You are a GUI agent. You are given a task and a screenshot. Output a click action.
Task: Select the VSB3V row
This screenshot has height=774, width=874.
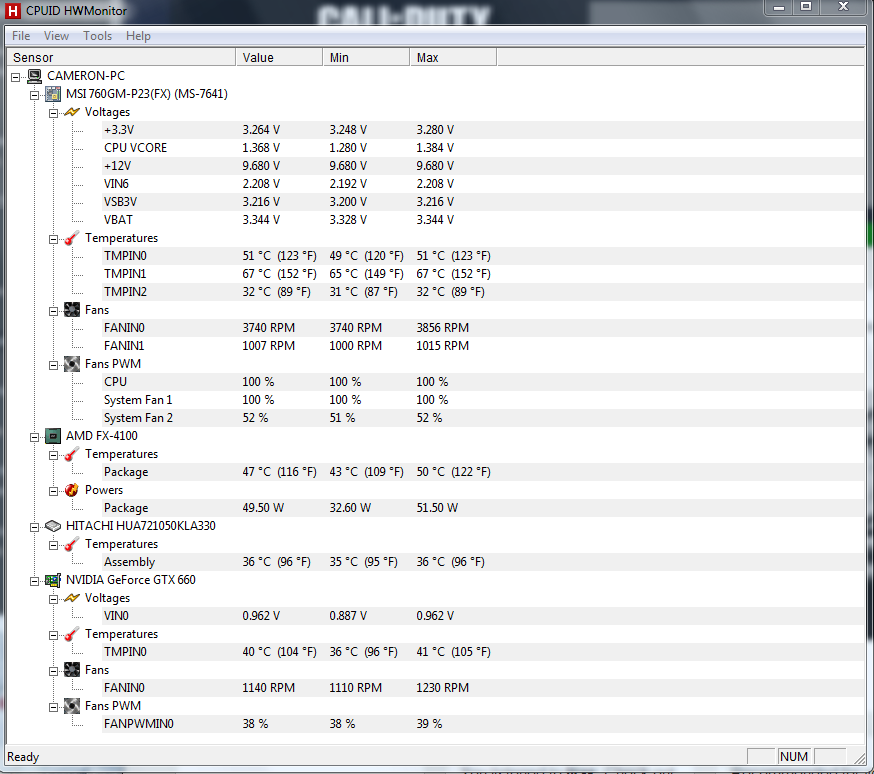point(483,202)
